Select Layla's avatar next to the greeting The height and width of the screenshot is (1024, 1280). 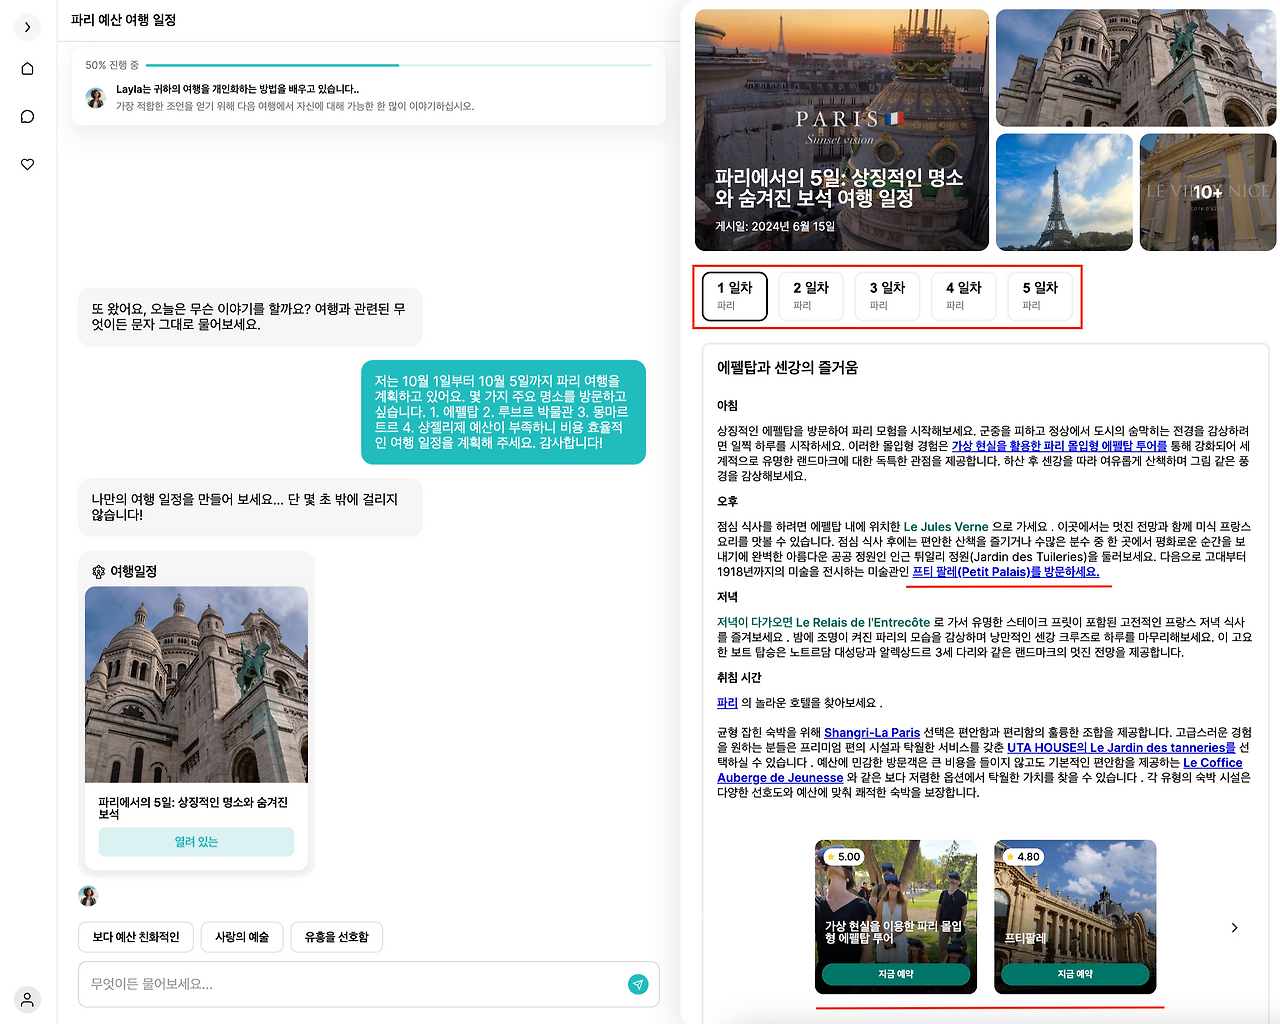[x=95, y=98]
